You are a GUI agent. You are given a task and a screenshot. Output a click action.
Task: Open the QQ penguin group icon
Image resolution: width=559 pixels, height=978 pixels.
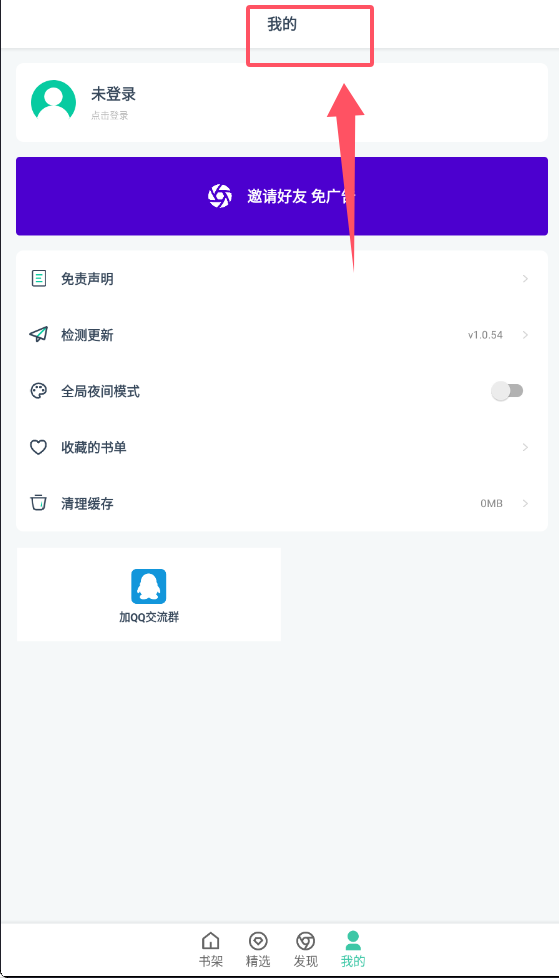pos(148,586)
